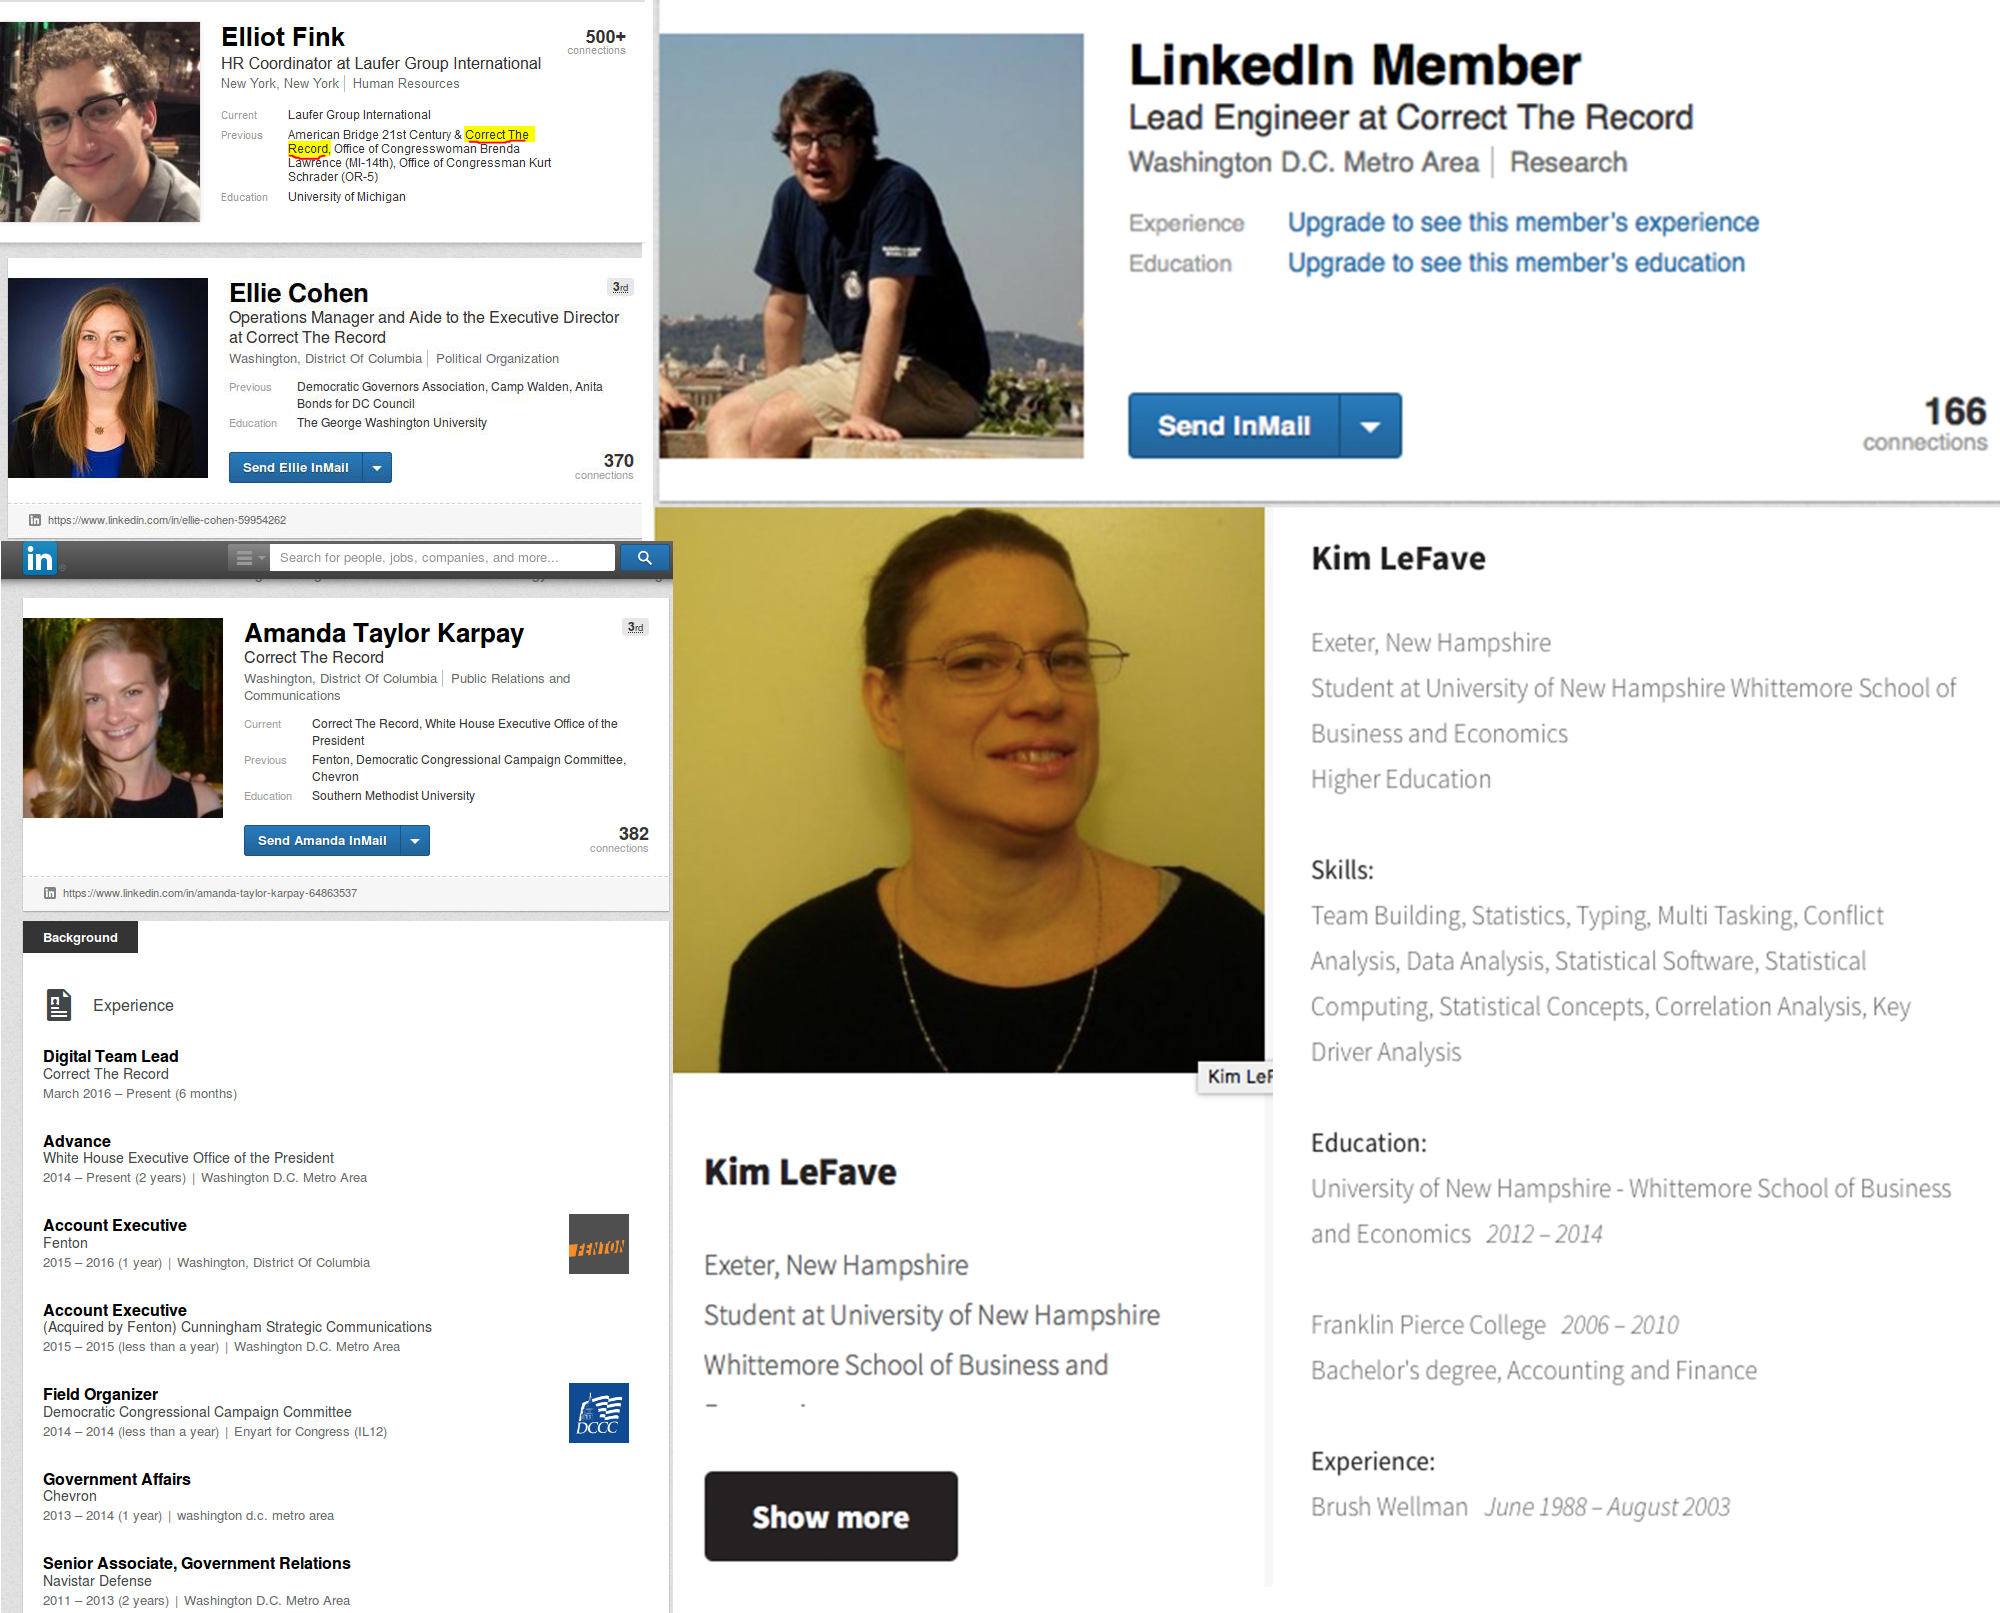Select the Background tab

[x=80, y=937]
